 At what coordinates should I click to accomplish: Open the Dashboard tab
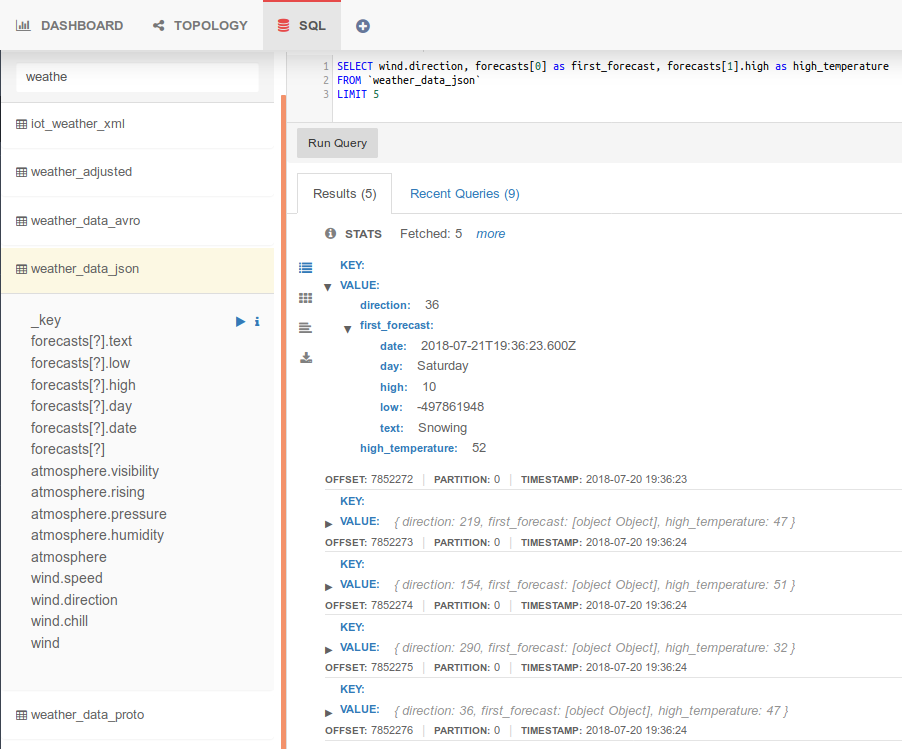[69, 25]
